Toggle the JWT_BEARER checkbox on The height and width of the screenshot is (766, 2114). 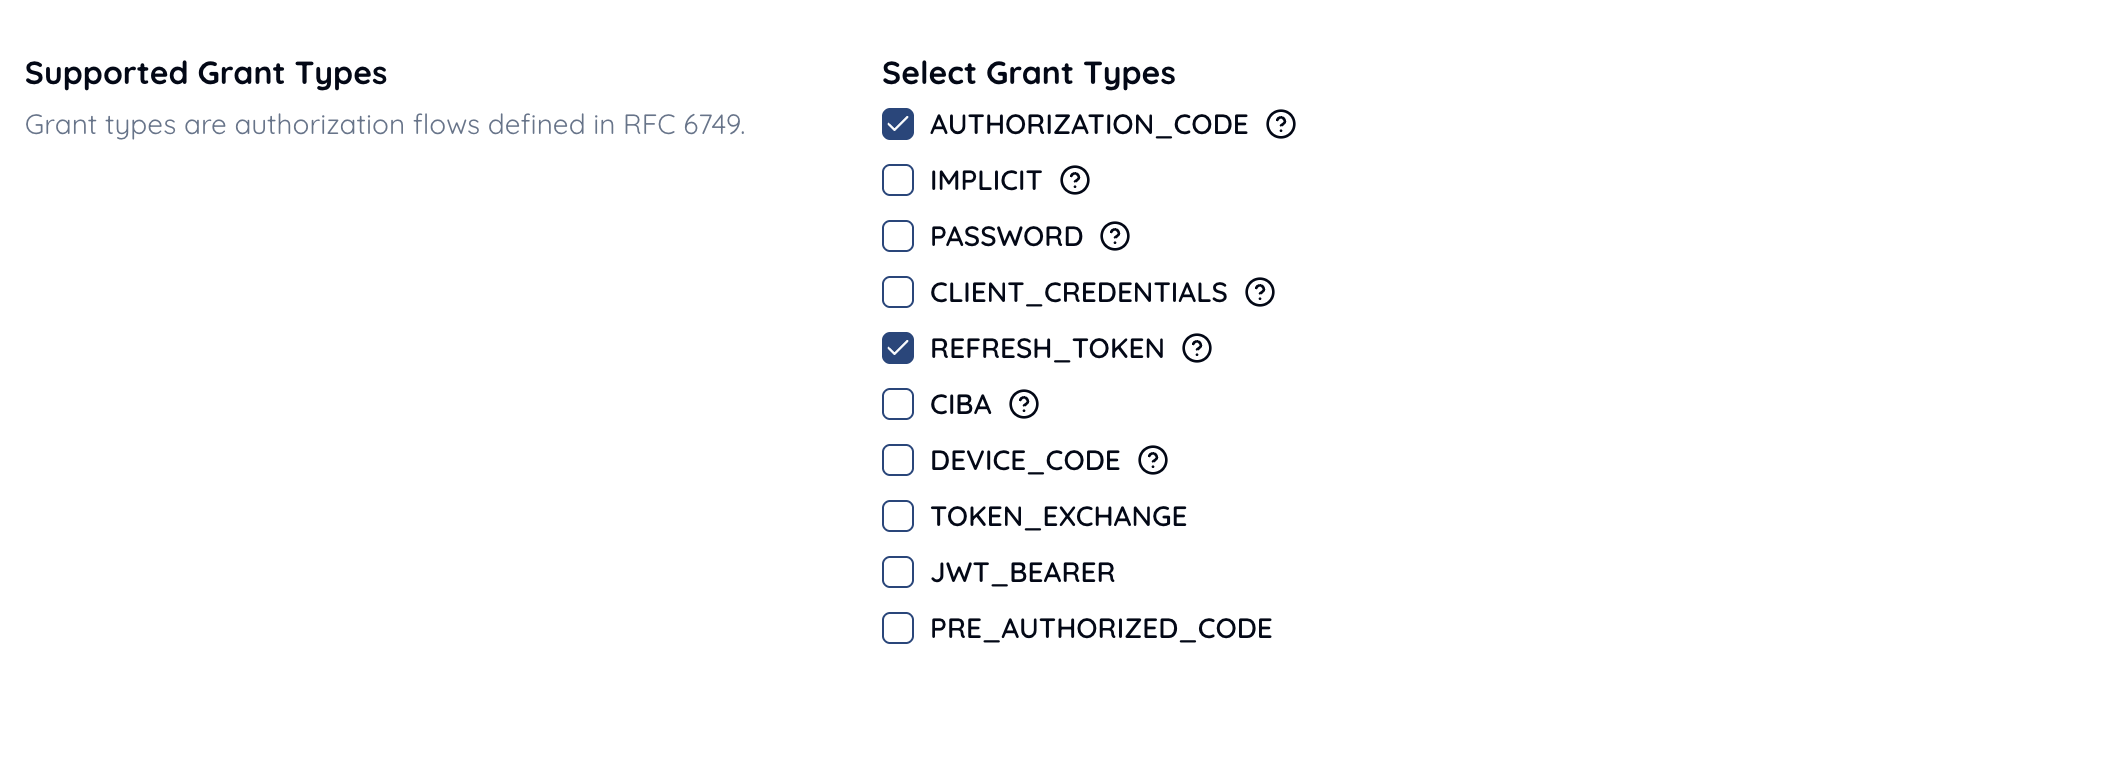click(898, 572)
